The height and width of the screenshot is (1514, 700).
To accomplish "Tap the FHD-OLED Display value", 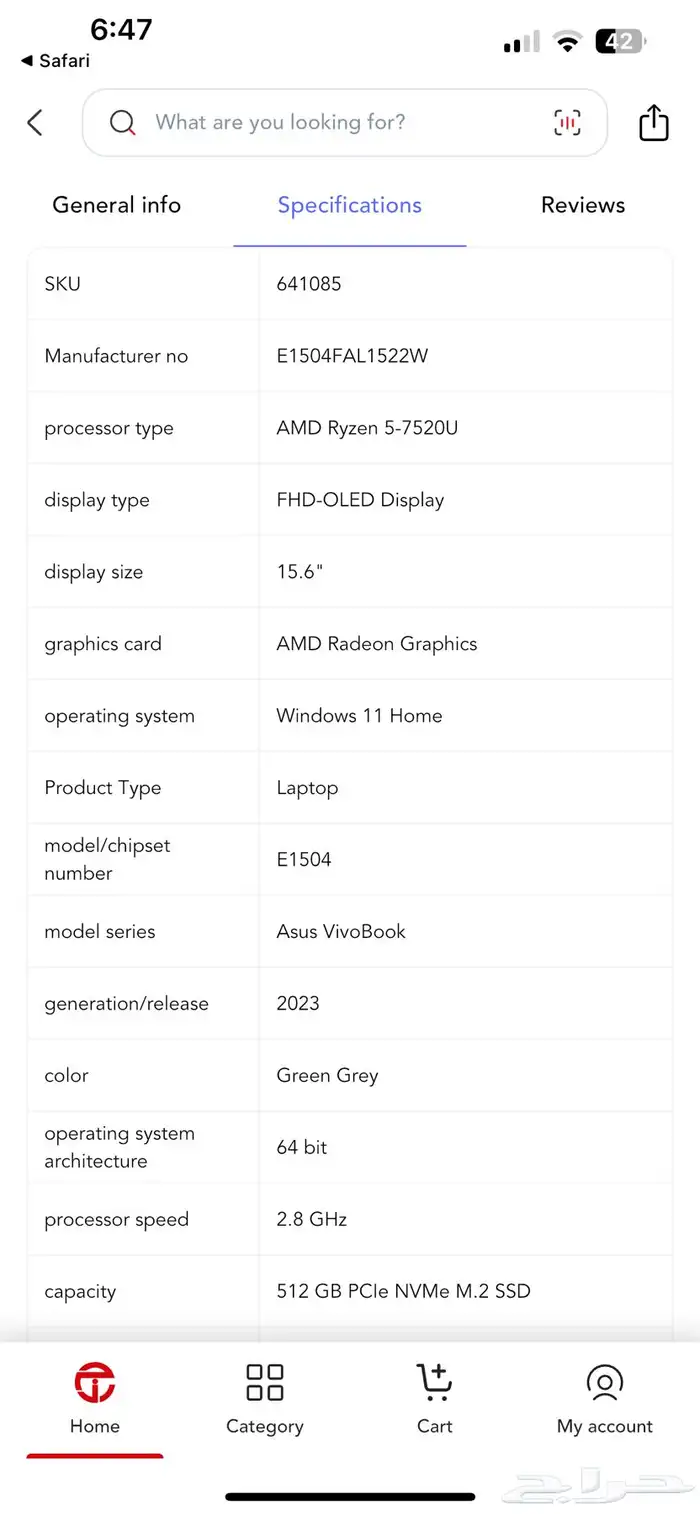I will 360,500.
